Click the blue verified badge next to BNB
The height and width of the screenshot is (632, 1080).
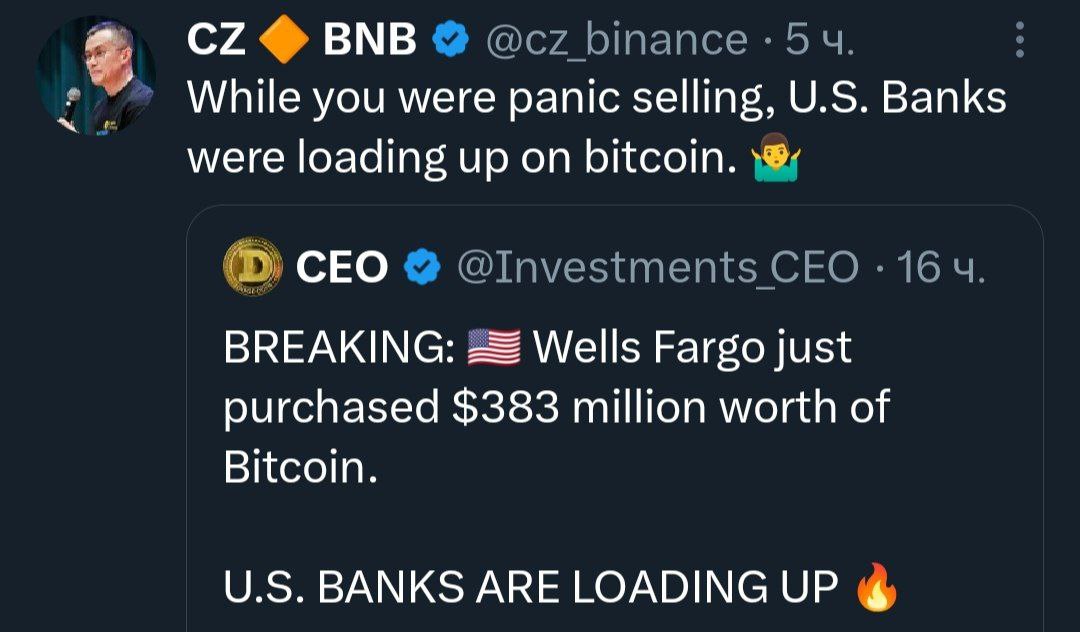pos(449,40)
